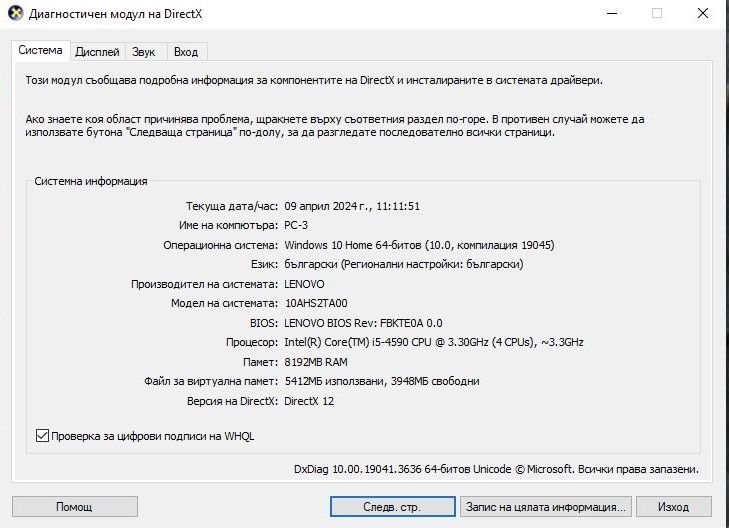Click the processor value Intel Core i5-4590

[x=433, y=342]
